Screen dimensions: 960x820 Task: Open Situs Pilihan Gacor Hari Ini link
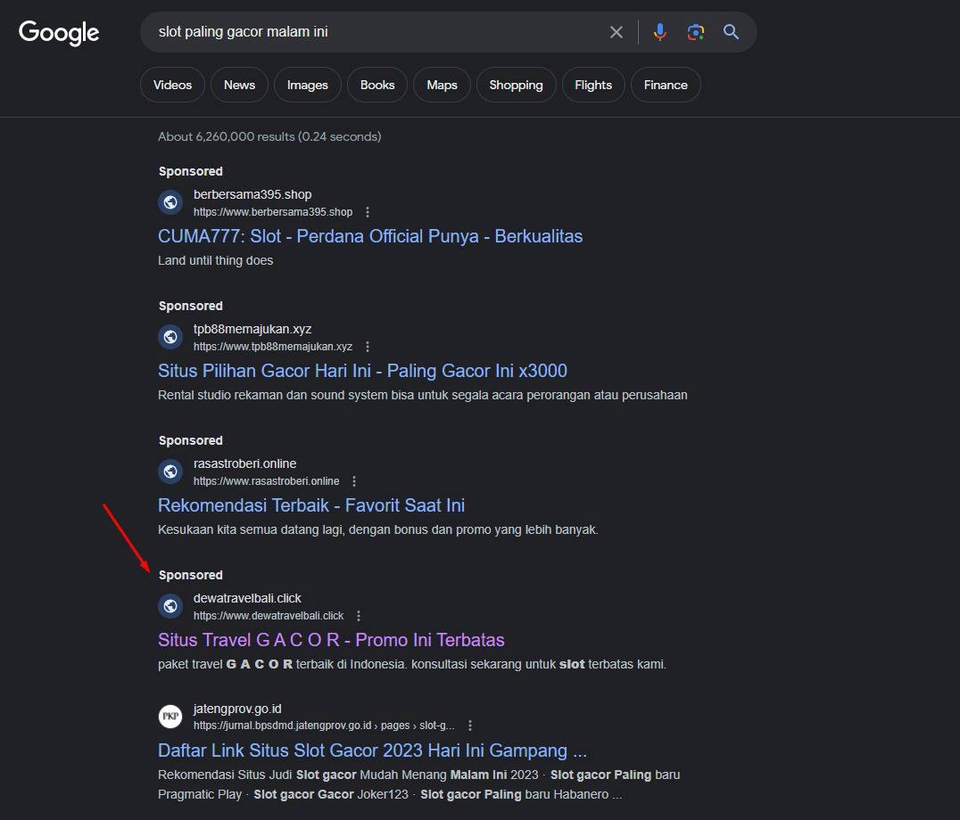[362, 371]
